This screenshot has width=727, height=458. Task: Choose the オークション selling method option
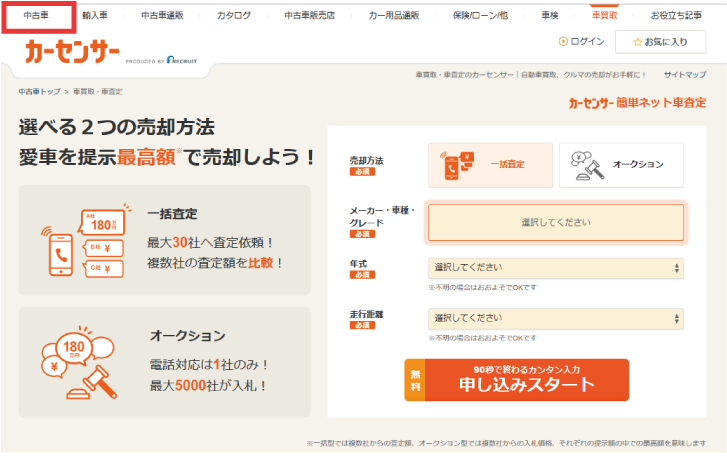621,165
